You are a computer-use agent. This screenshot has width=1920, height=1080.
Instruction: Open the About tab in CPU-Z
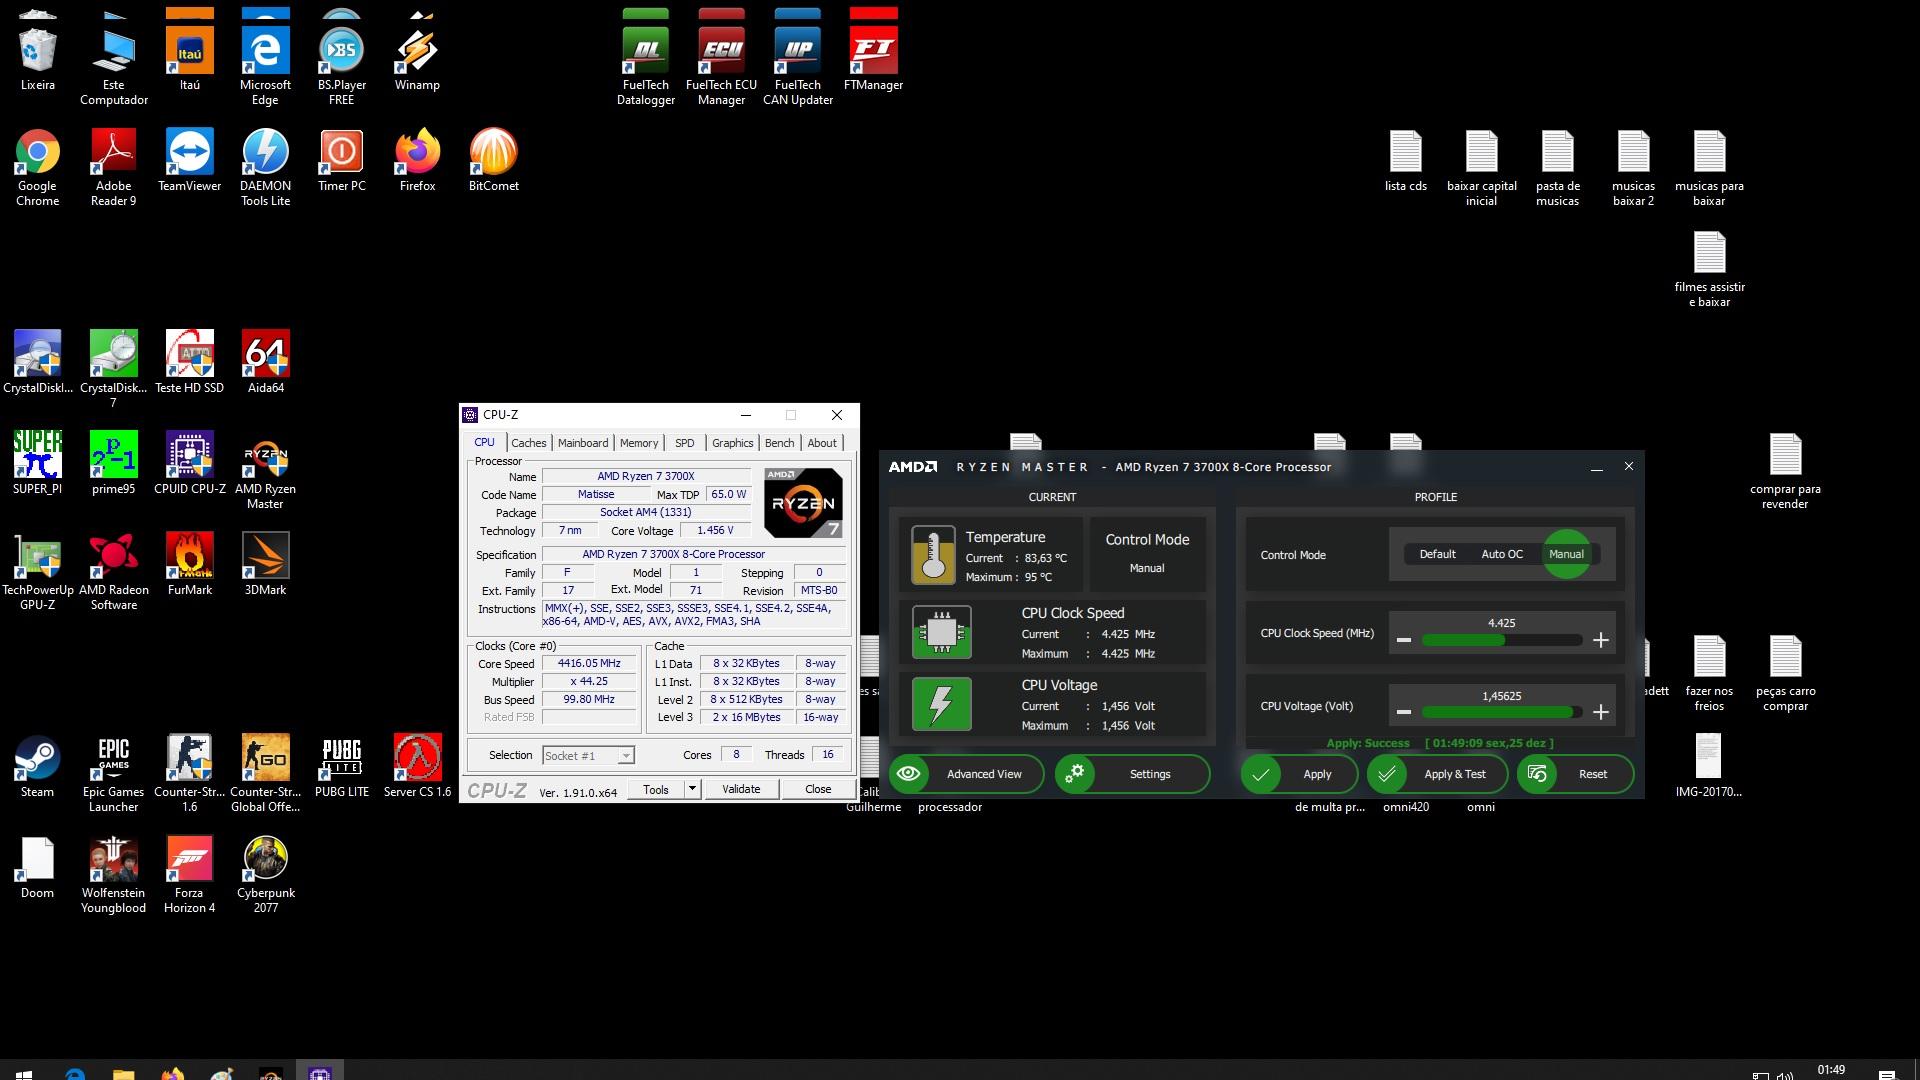822,443
